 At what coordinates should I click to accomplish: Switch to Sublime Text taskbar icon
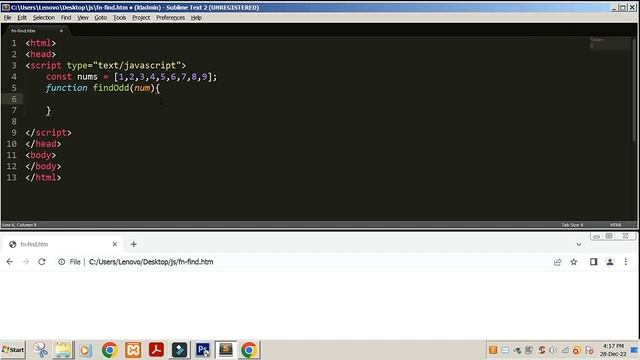(x=226, y=350)
